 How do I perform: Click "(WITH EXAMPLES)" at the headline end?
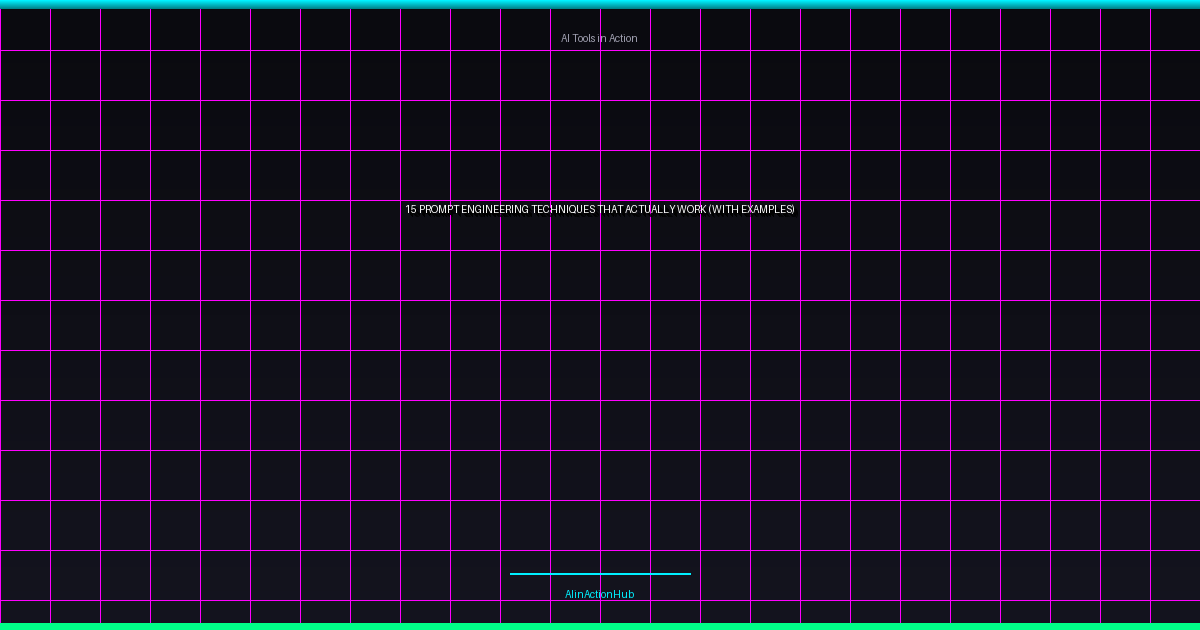pyautogui.click(x=752, y=209)
